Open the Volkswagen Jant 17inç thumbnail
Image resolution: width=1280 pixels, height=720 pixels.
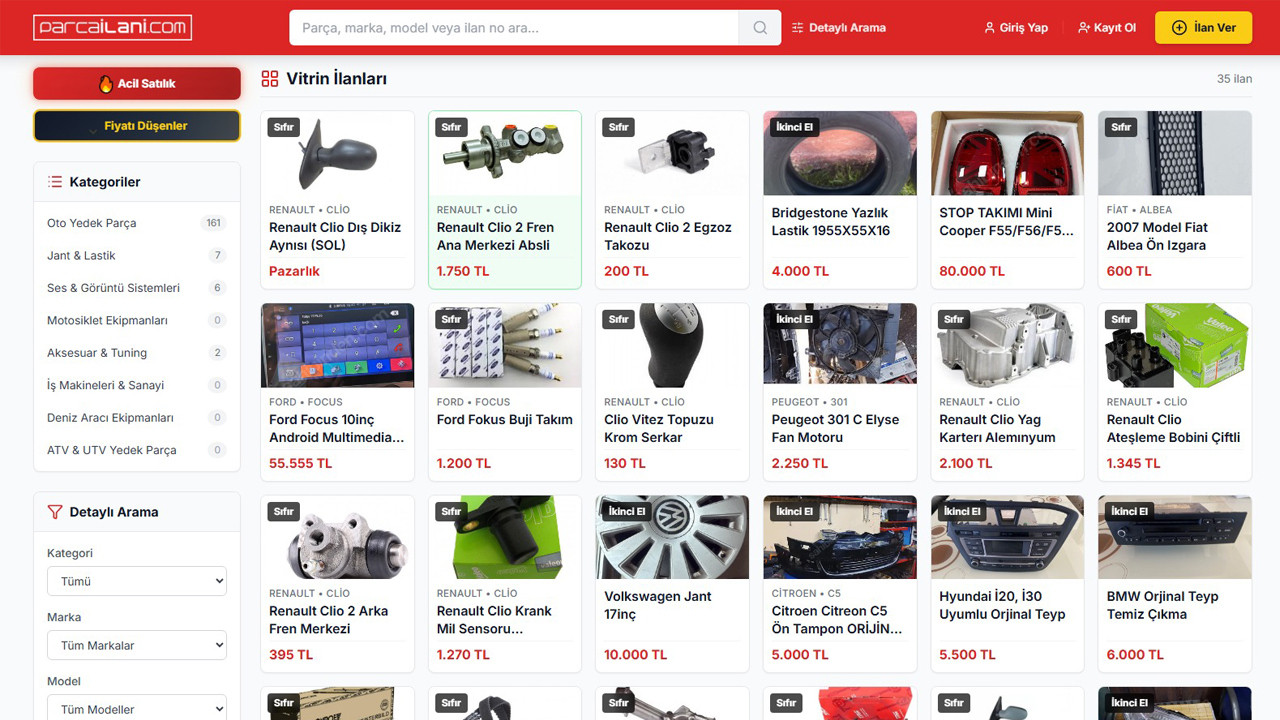point(672,537)
